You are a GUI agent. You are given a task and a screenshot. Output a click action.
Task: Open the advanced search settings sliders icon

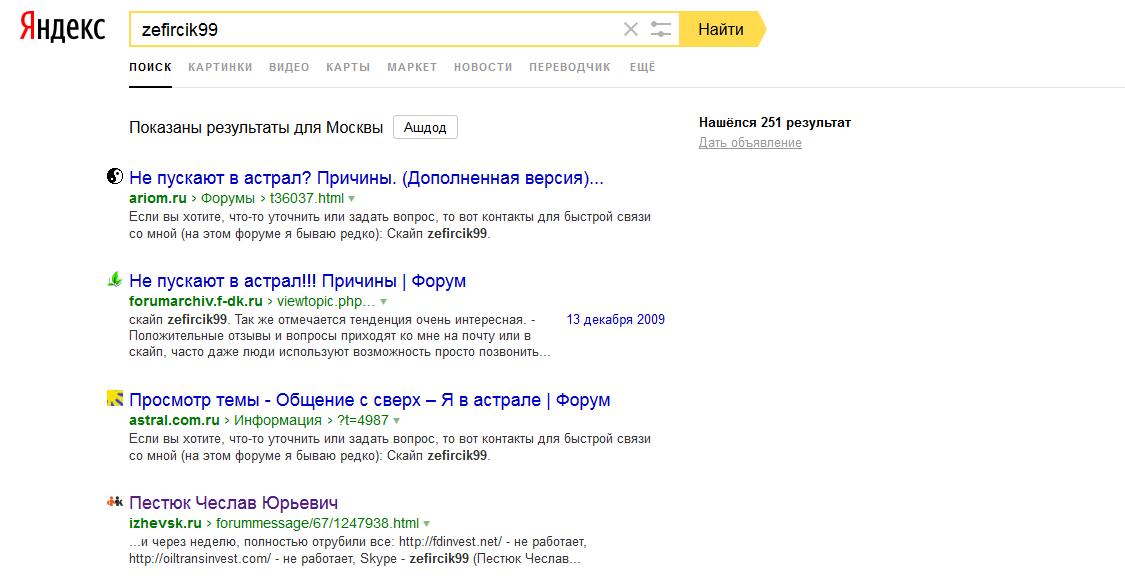point(661,29)
